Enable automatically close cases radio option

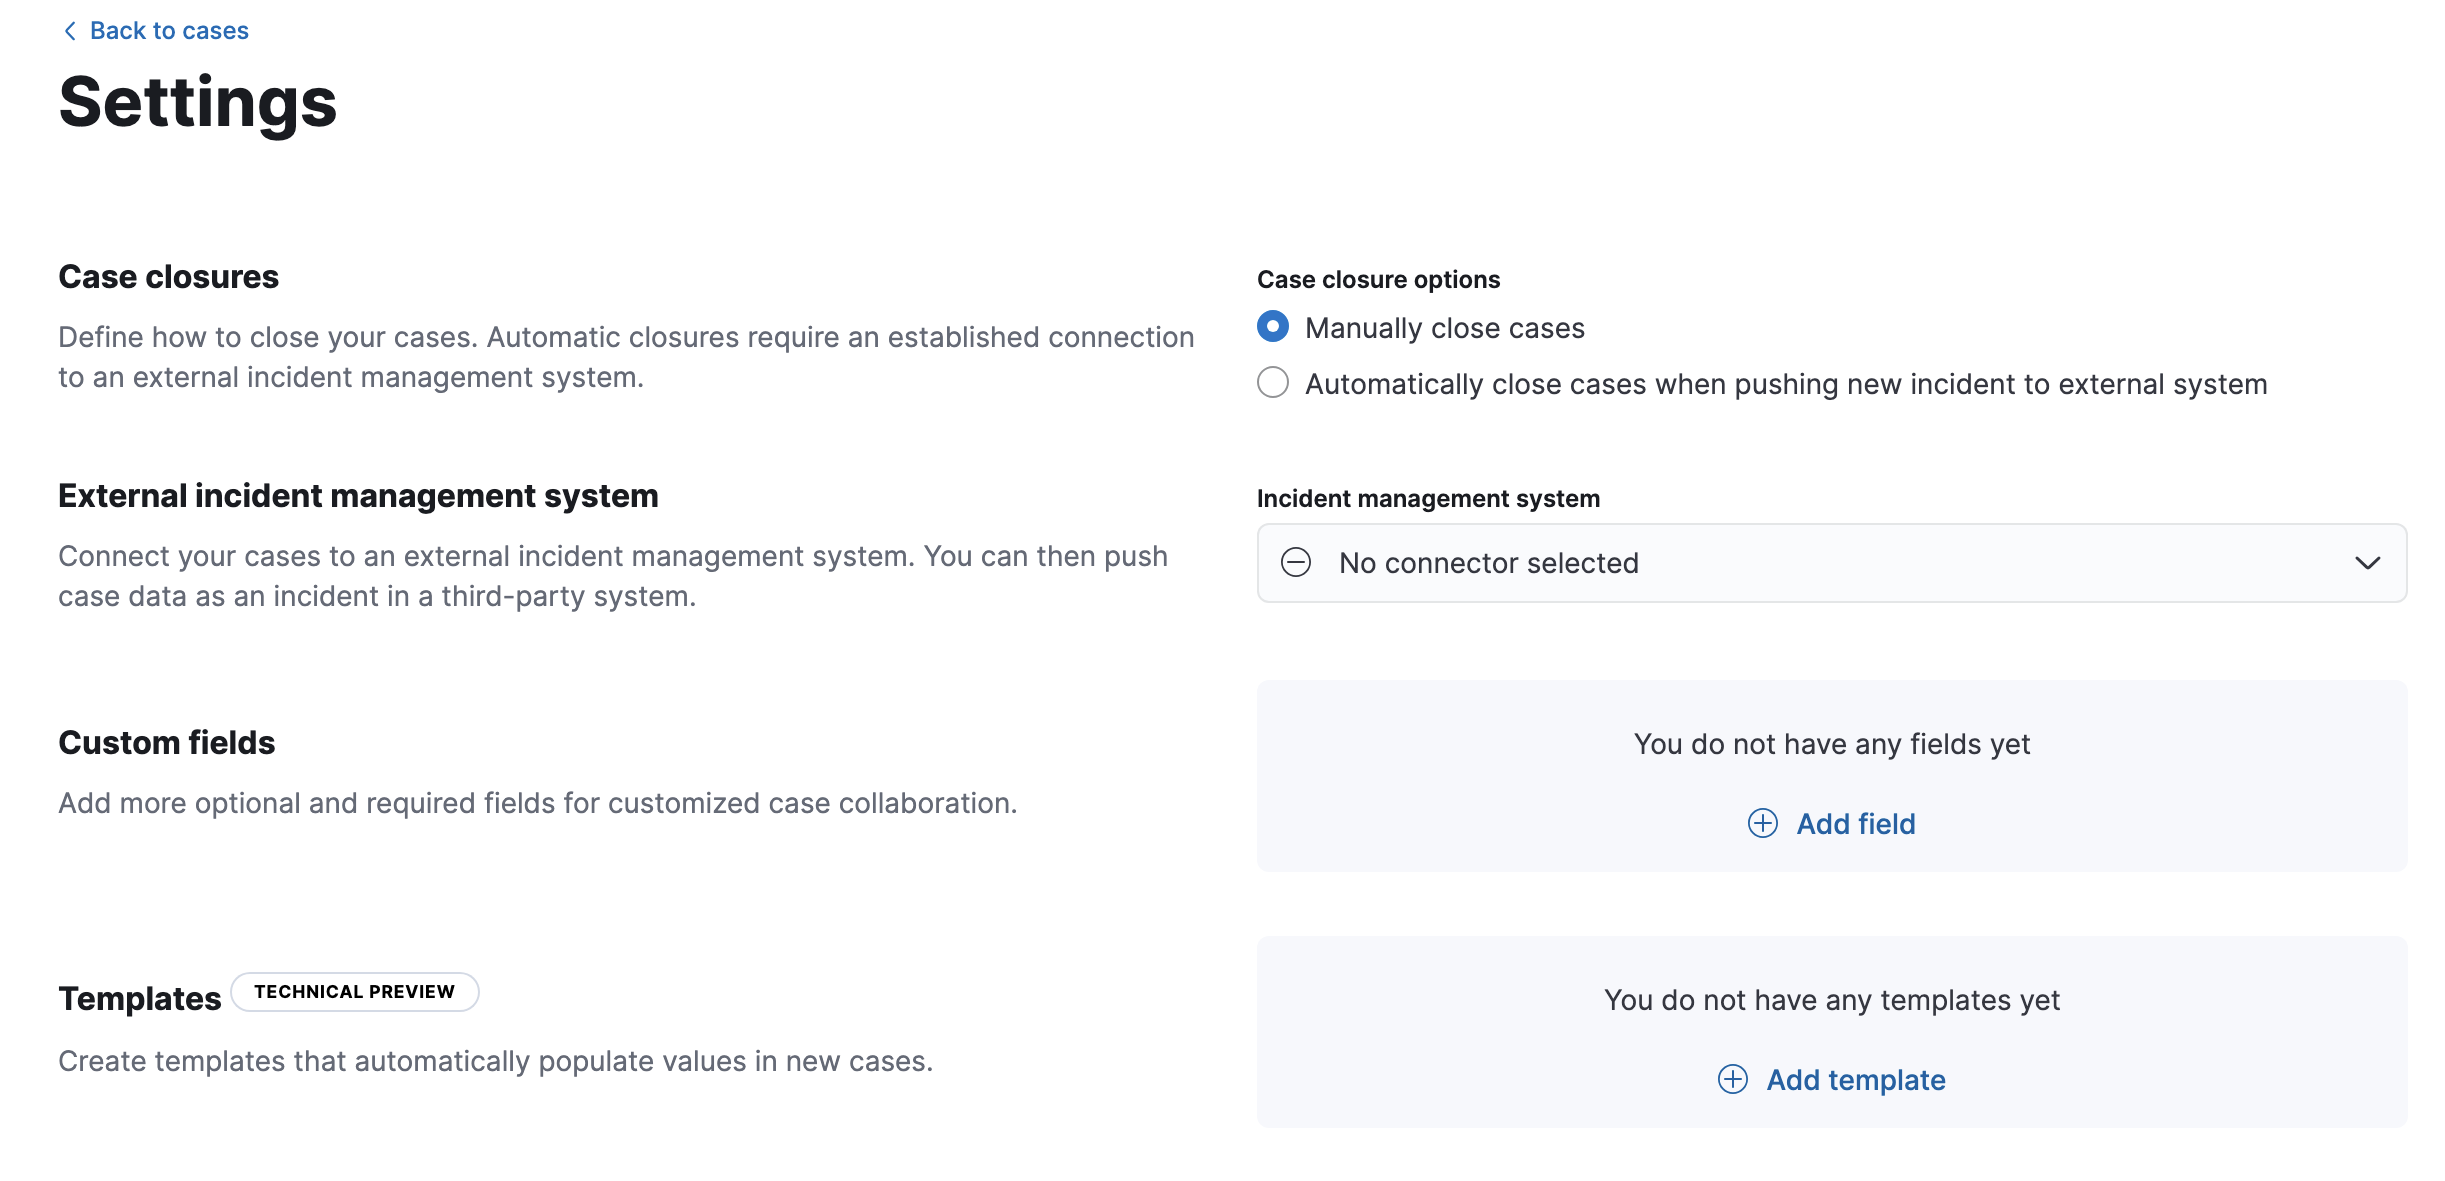coord(1272,383)
